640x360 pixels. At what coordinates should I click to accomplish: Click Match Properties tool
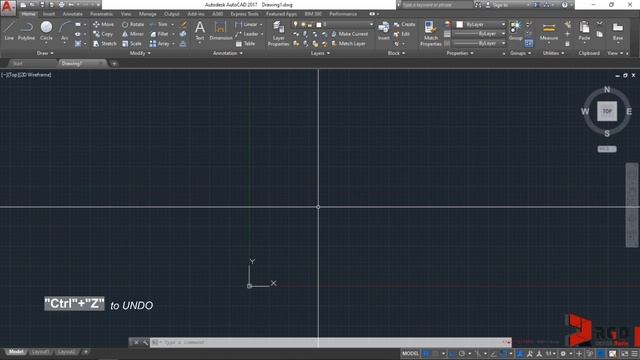click(431, 33)
